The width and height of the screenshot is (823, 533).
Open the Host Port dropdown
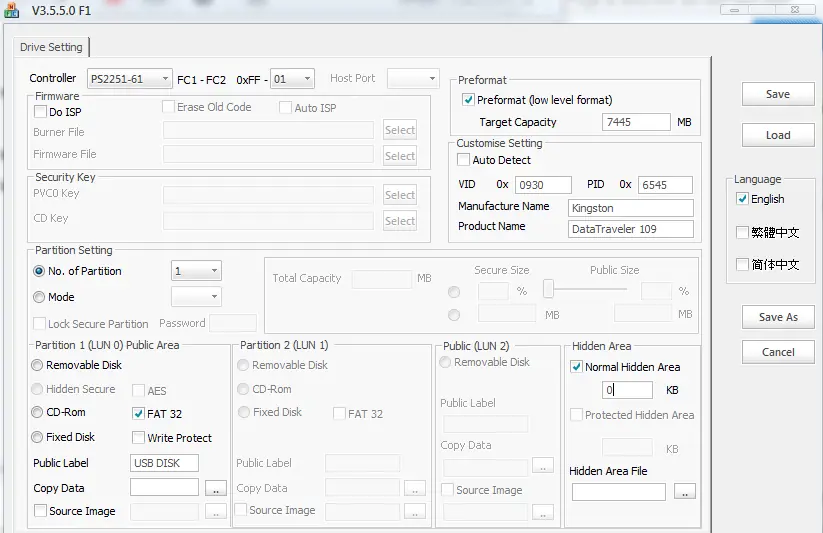pyautogui.click(x=413, y=79)
